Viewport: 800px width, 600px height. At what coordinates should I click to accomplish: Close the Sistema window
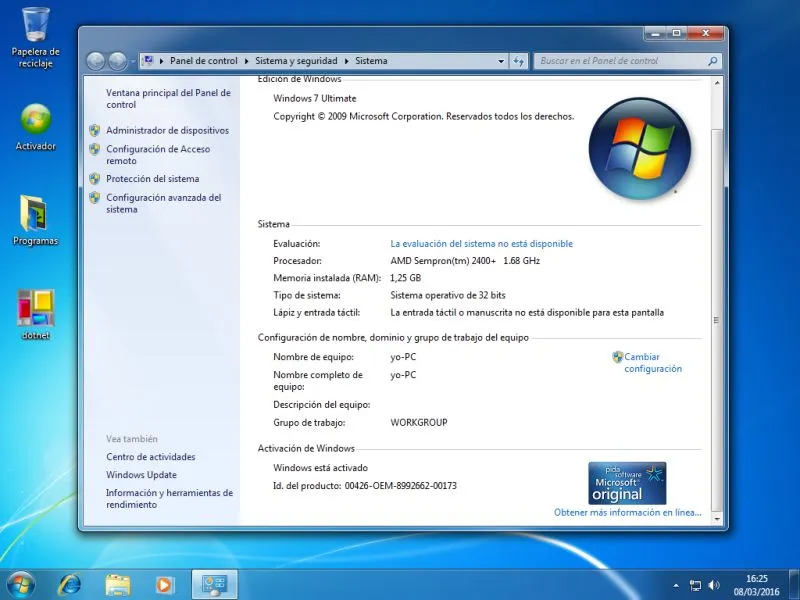pos(706,34)
